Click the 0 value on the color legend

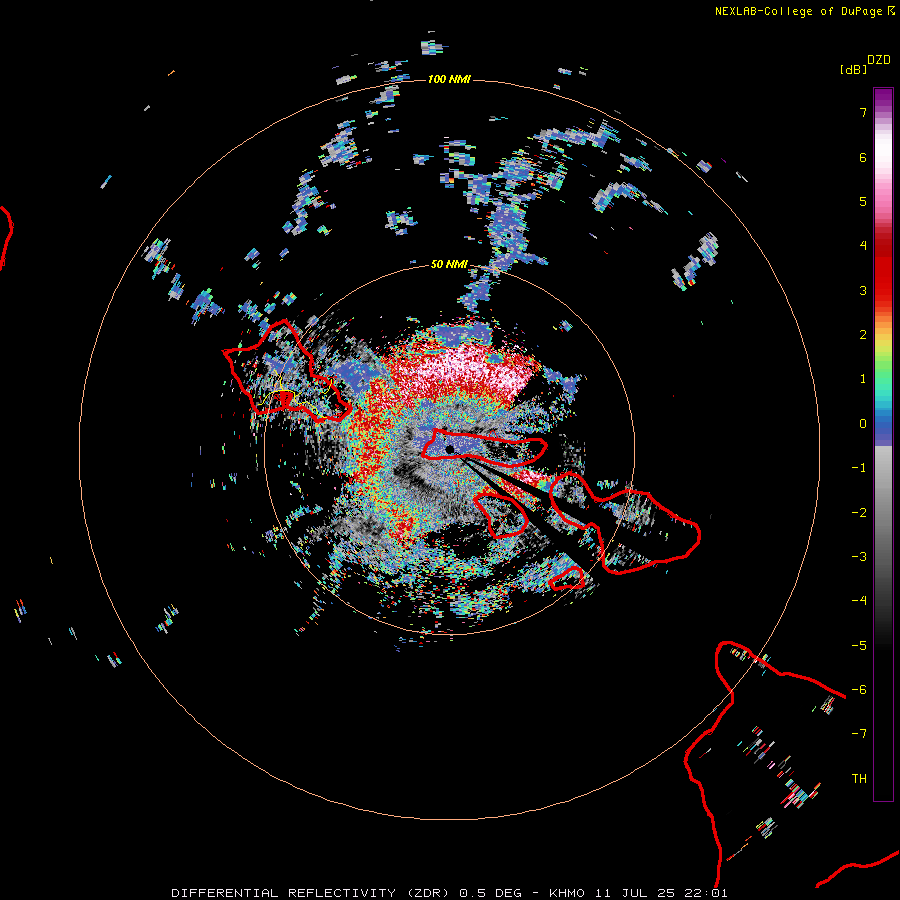[x=863, y=424]
